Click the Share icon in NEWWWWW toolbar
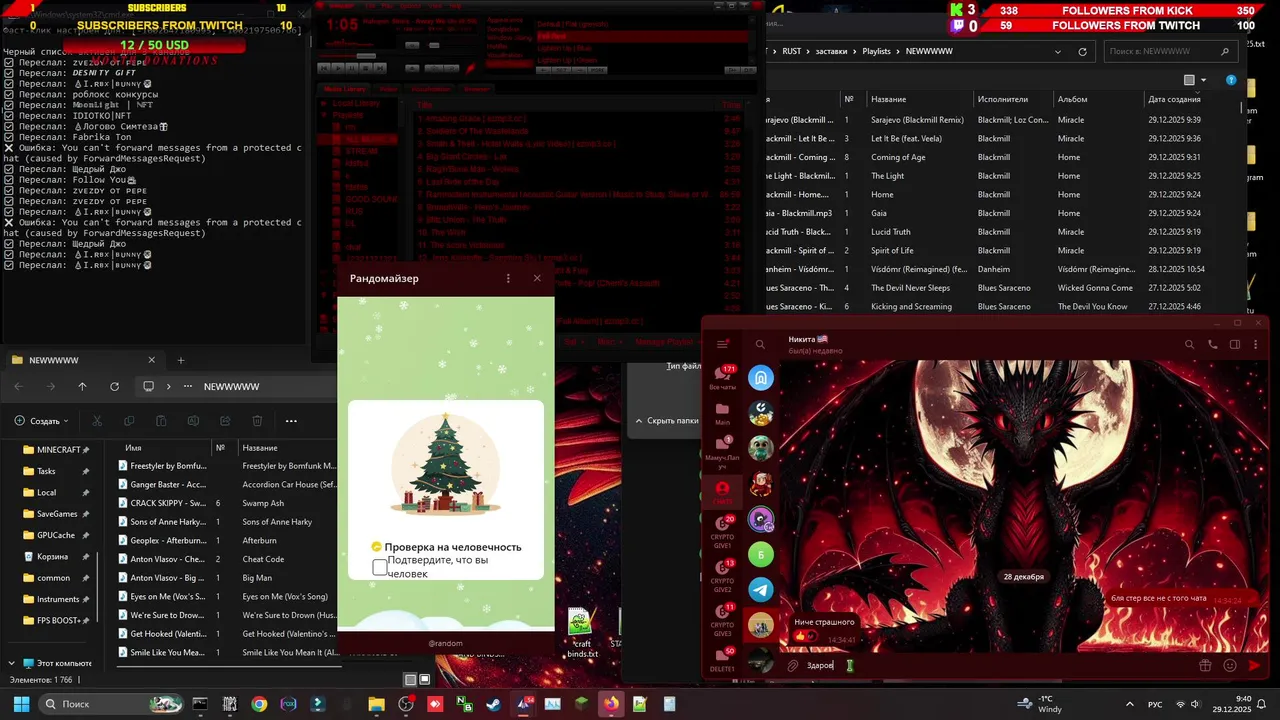 tap(225, 421)
